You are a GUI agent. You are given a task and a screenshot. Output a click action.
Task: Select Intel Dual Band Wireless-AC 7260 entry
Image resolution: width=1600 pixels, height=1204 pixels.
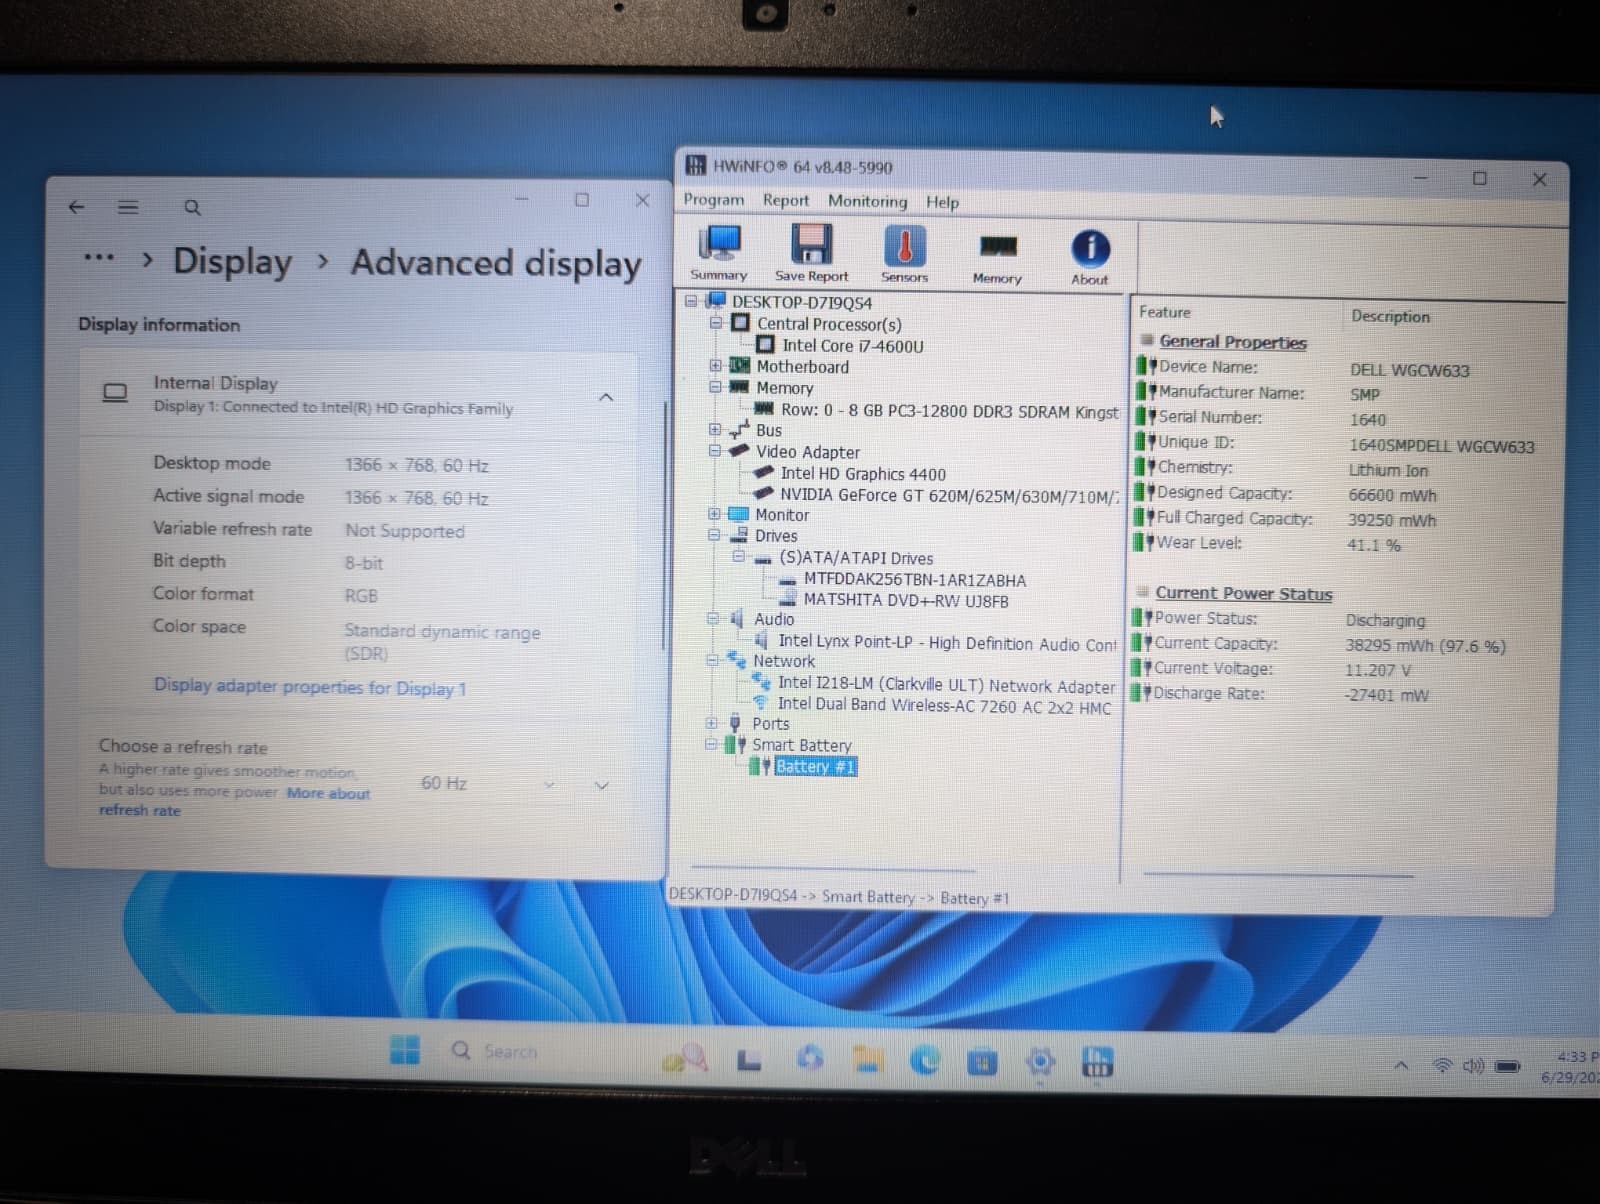pos(944,705)
